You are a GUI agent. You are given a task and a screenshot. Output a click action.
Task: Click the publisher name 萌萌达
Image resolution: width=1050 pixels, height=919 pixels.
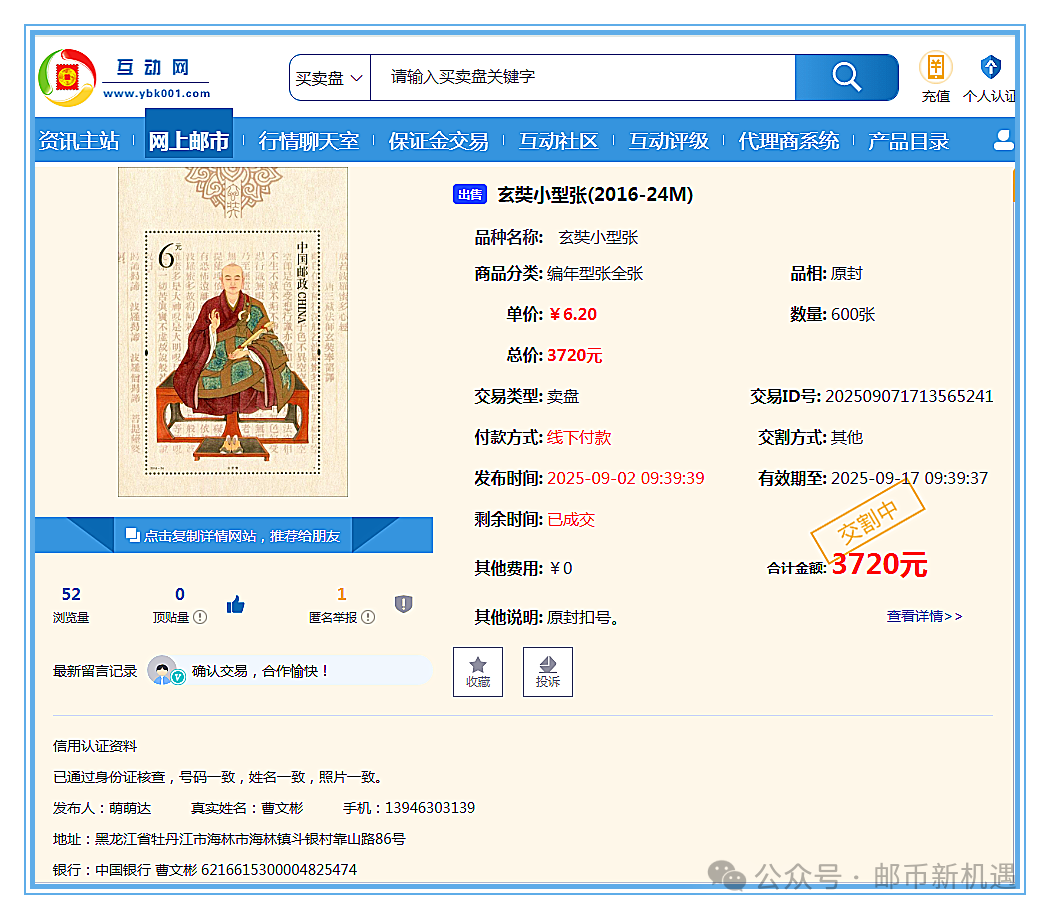pyautogui.click(x=130, y=808)
